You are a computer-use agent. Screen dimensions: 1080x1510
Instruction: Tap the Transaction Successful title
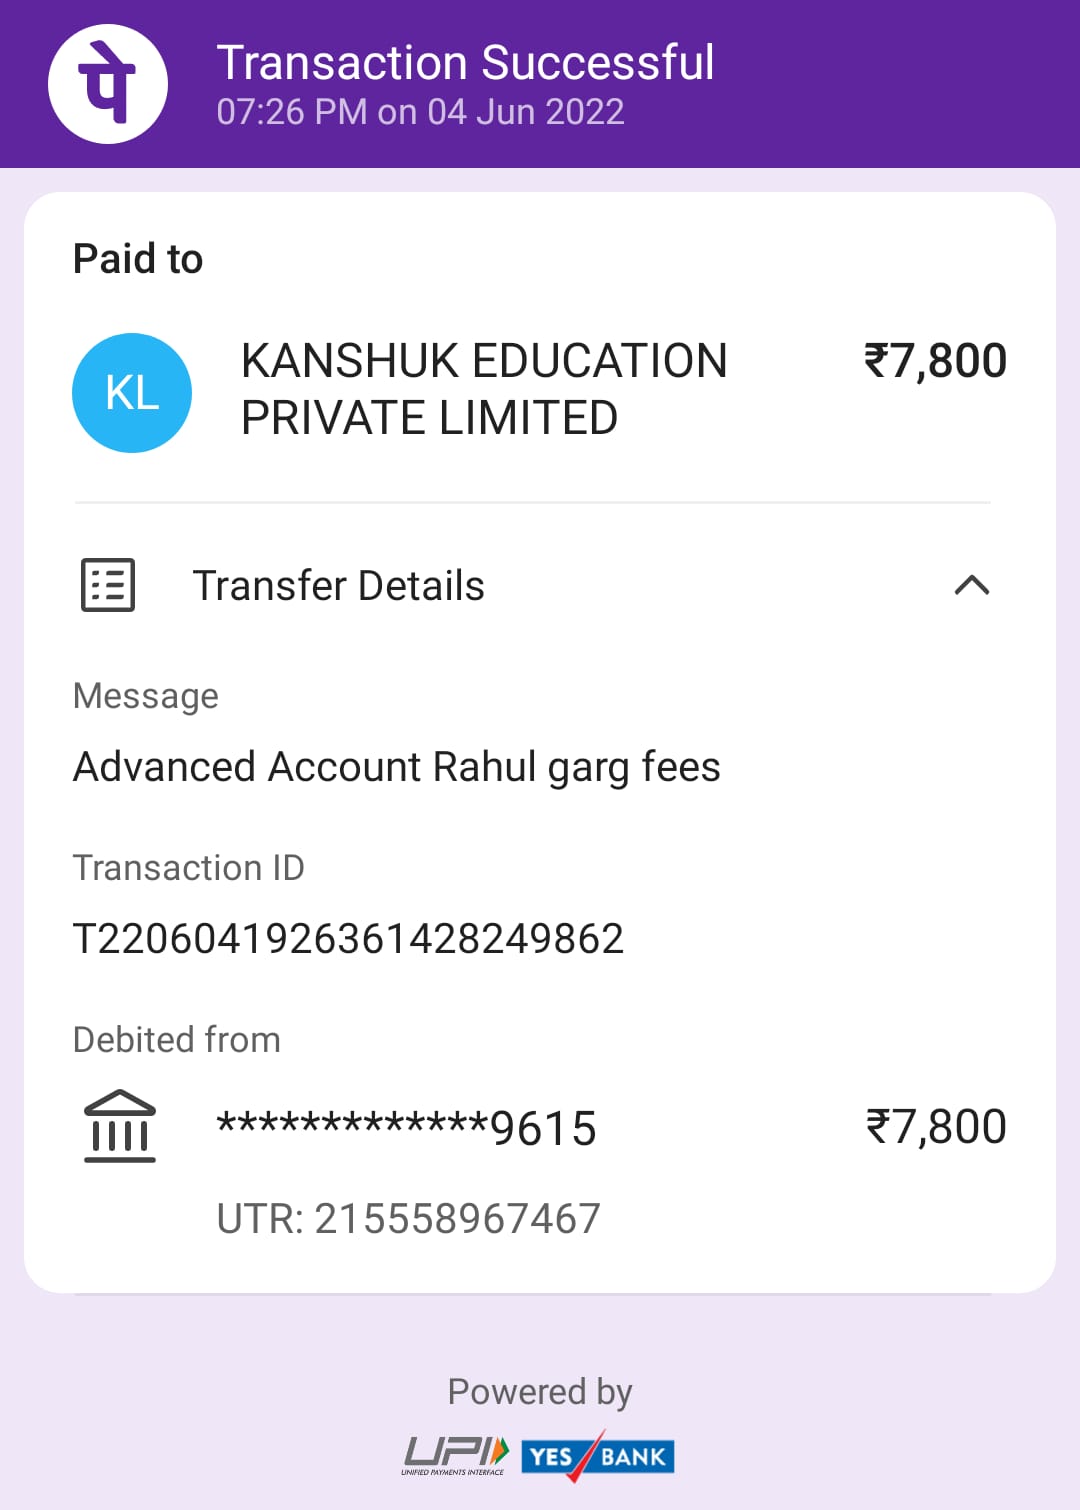pyautogui.click(x=465, y=62)
